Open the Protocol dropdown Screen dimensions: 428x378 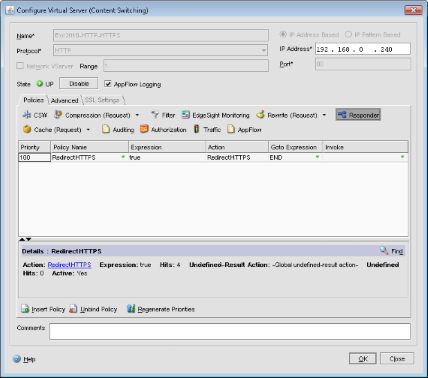click(264, 50)
